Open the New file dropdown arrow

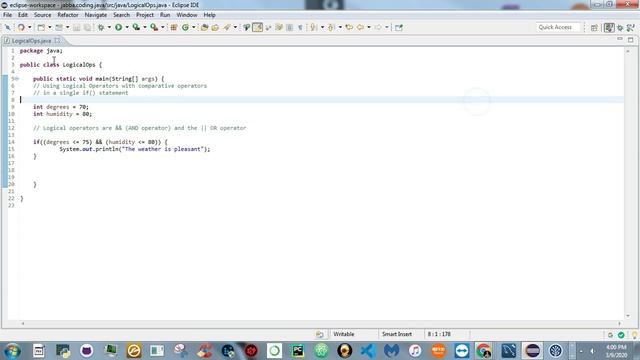(x=50, y=27)
